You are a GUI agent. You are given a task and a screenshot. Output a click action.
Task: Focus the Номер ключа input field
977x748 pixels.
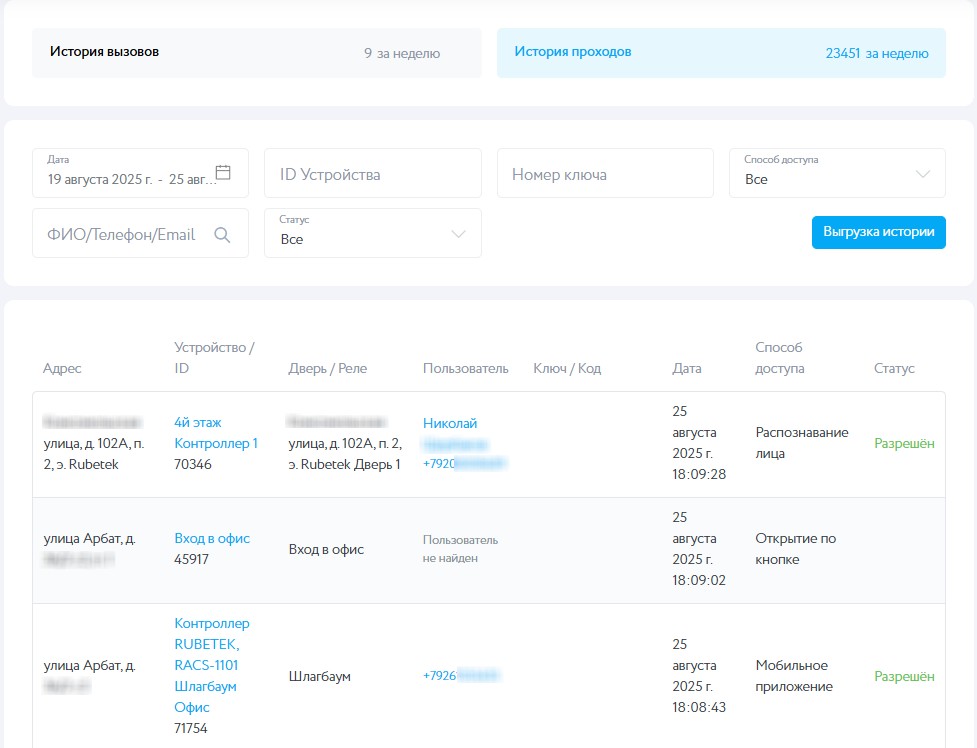coord(604,174)
